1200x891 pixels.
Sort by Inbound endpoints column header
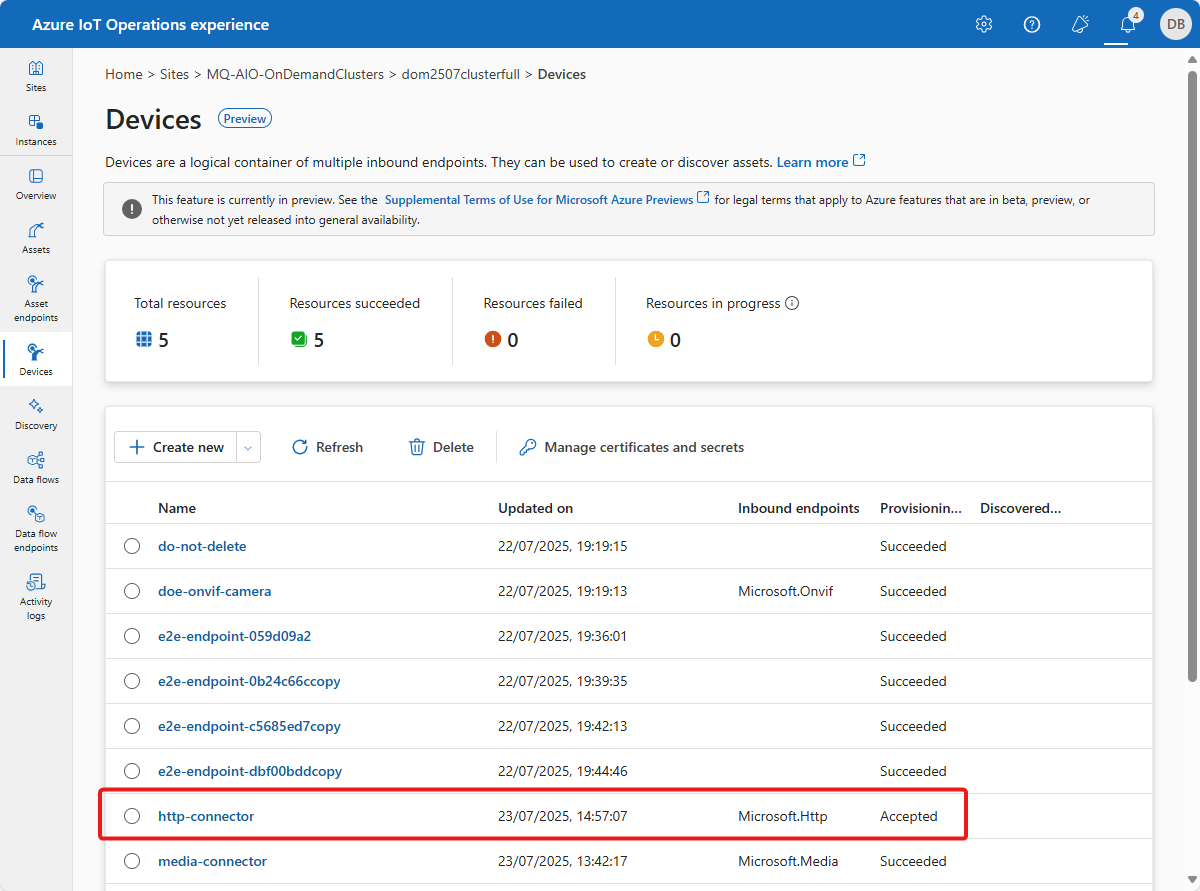(x=799, y=508)
